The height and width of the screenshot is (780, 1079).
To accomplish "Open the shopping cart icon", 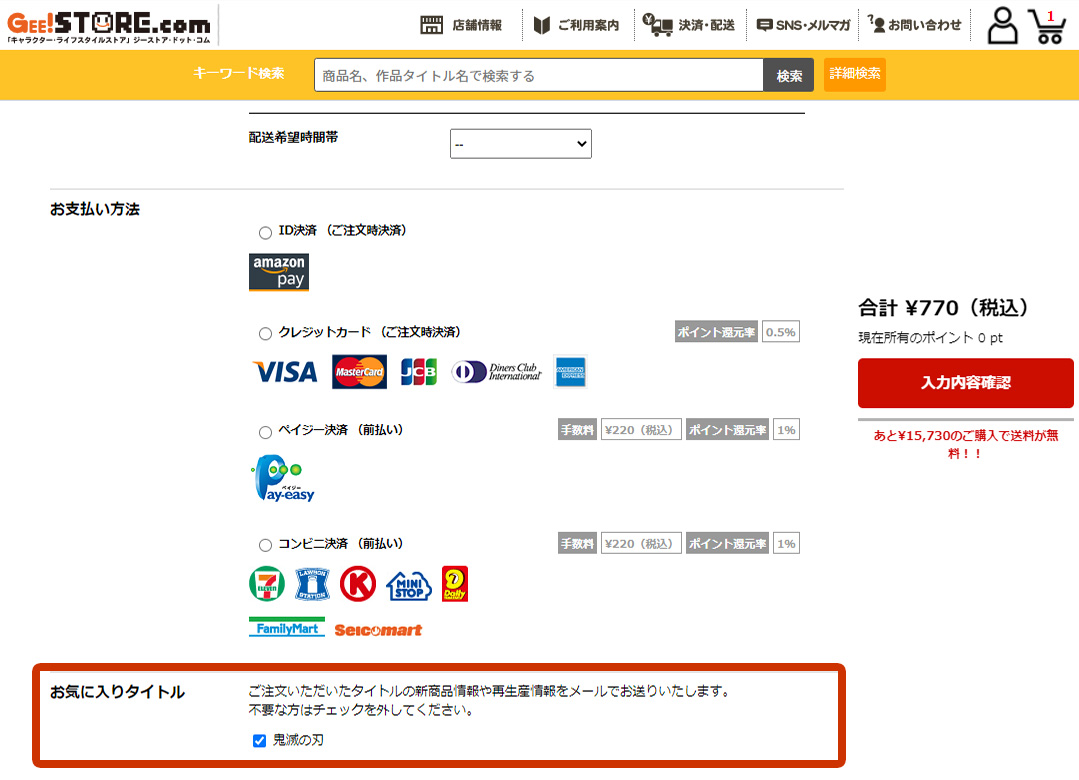I will coord(1047,26).
